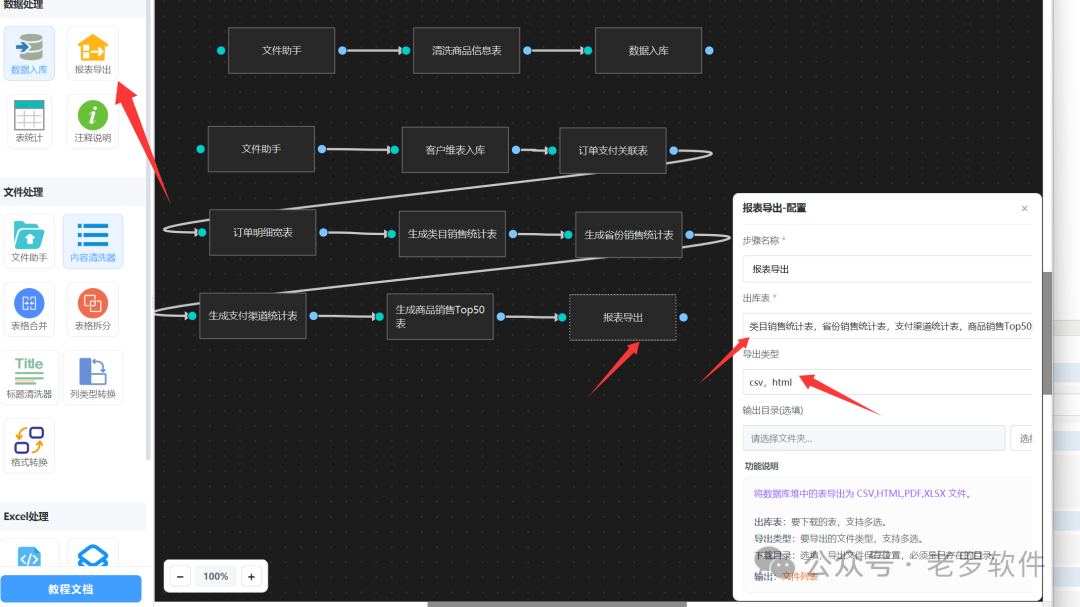Click the horizontal canvas scrollbar

click(x=557, y=604)
